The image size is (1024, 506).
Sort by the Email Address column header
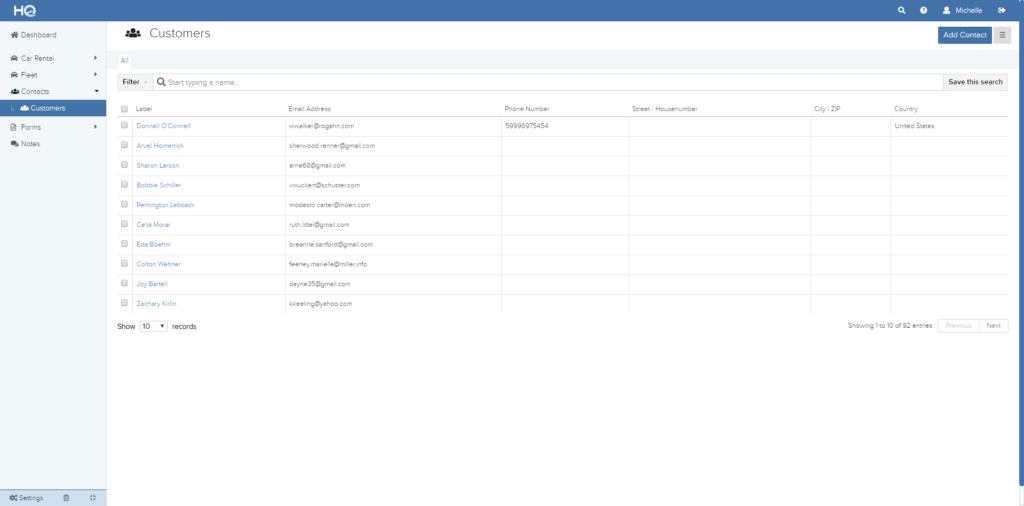(310, 109)
